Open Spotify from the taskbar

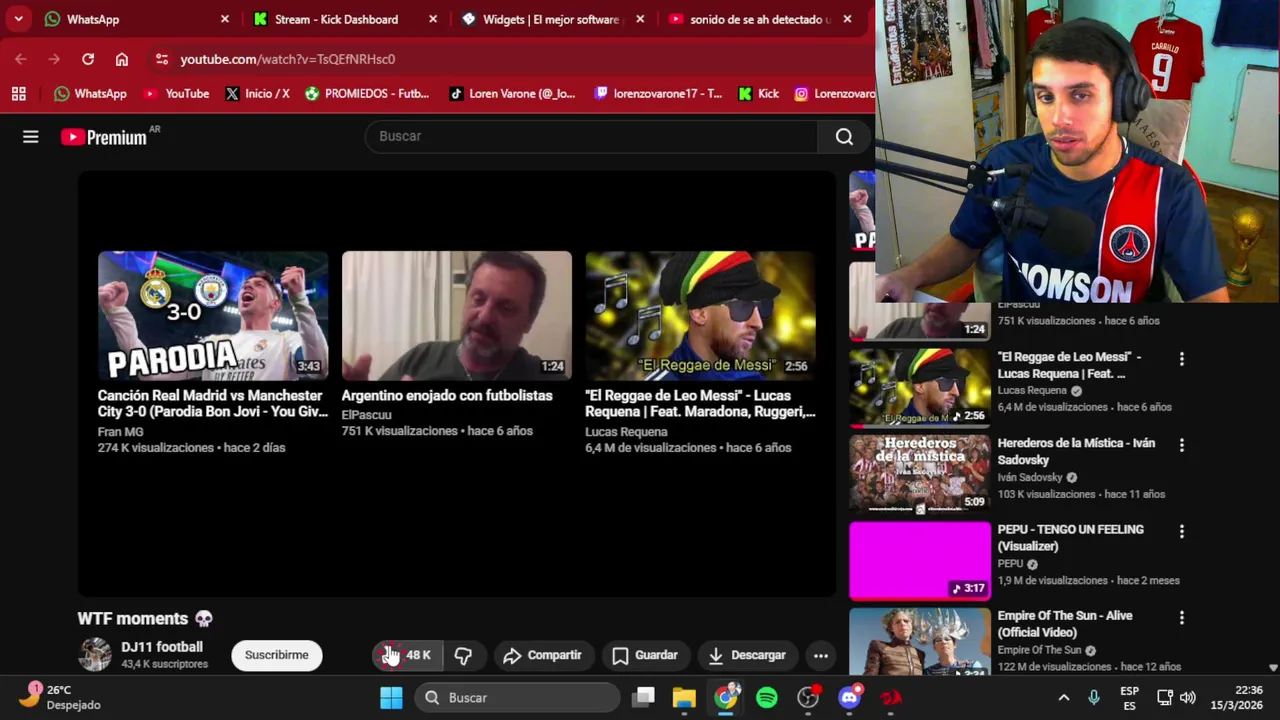767,697
